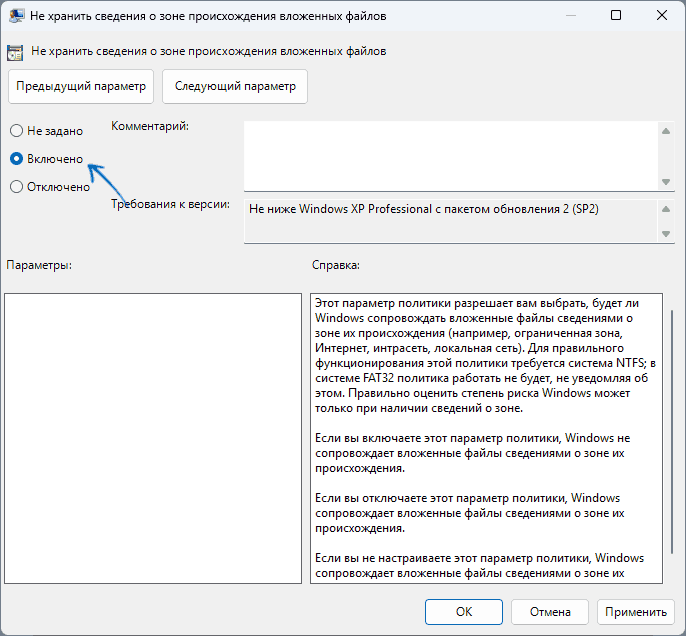Click the Комментарий box scroll-up arrow
The image size is (686, 636).
click(x=666, y=131)
